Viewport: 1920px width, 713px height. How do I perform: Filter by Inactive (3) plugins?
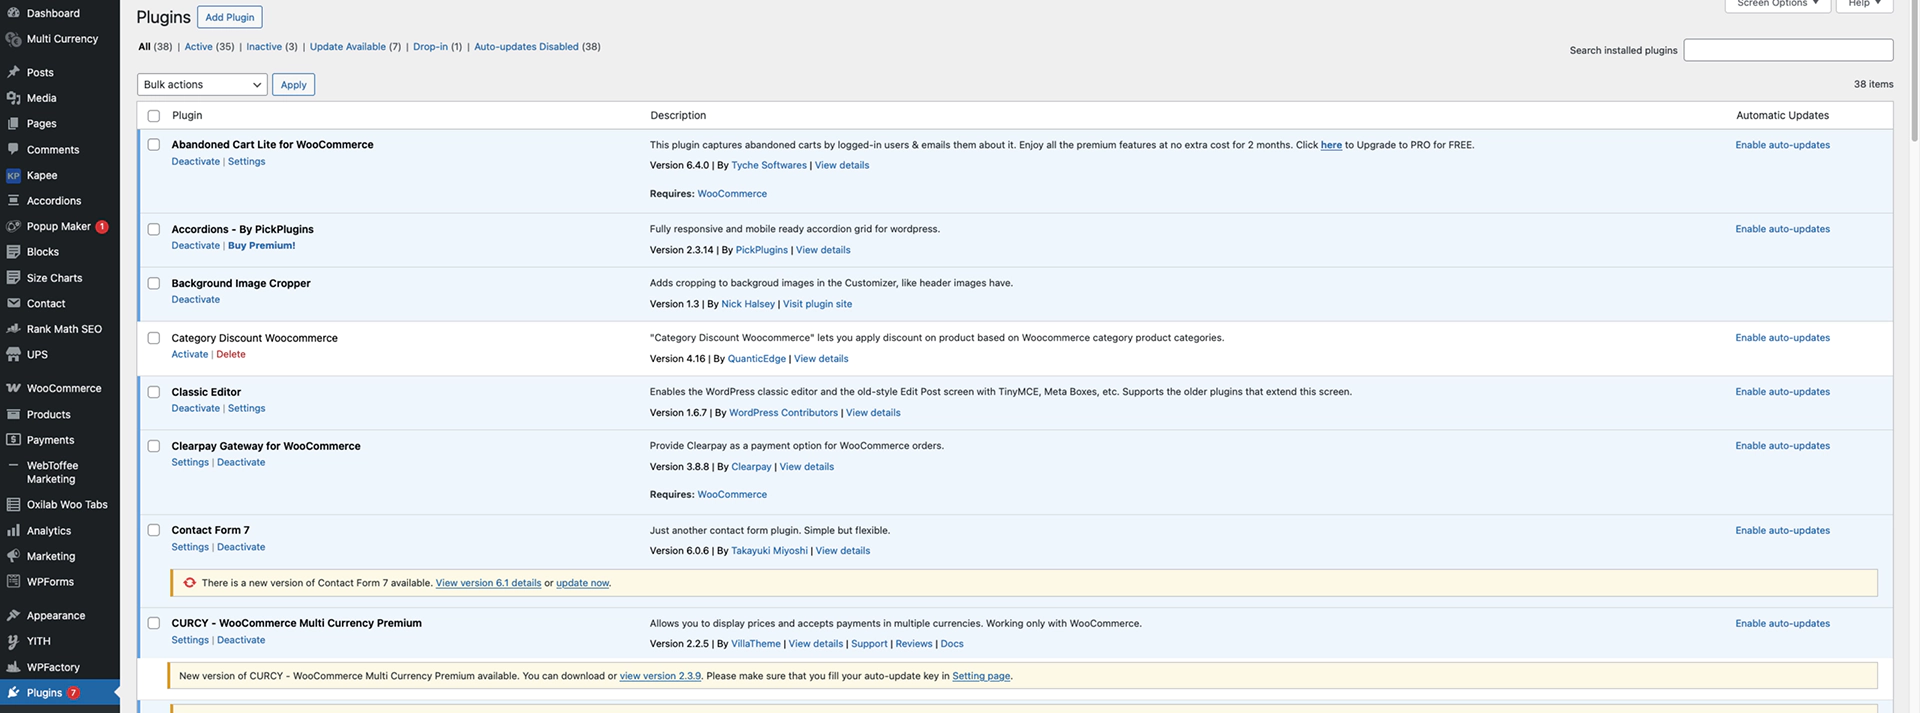pyautogui.click(x=272, y=47)
